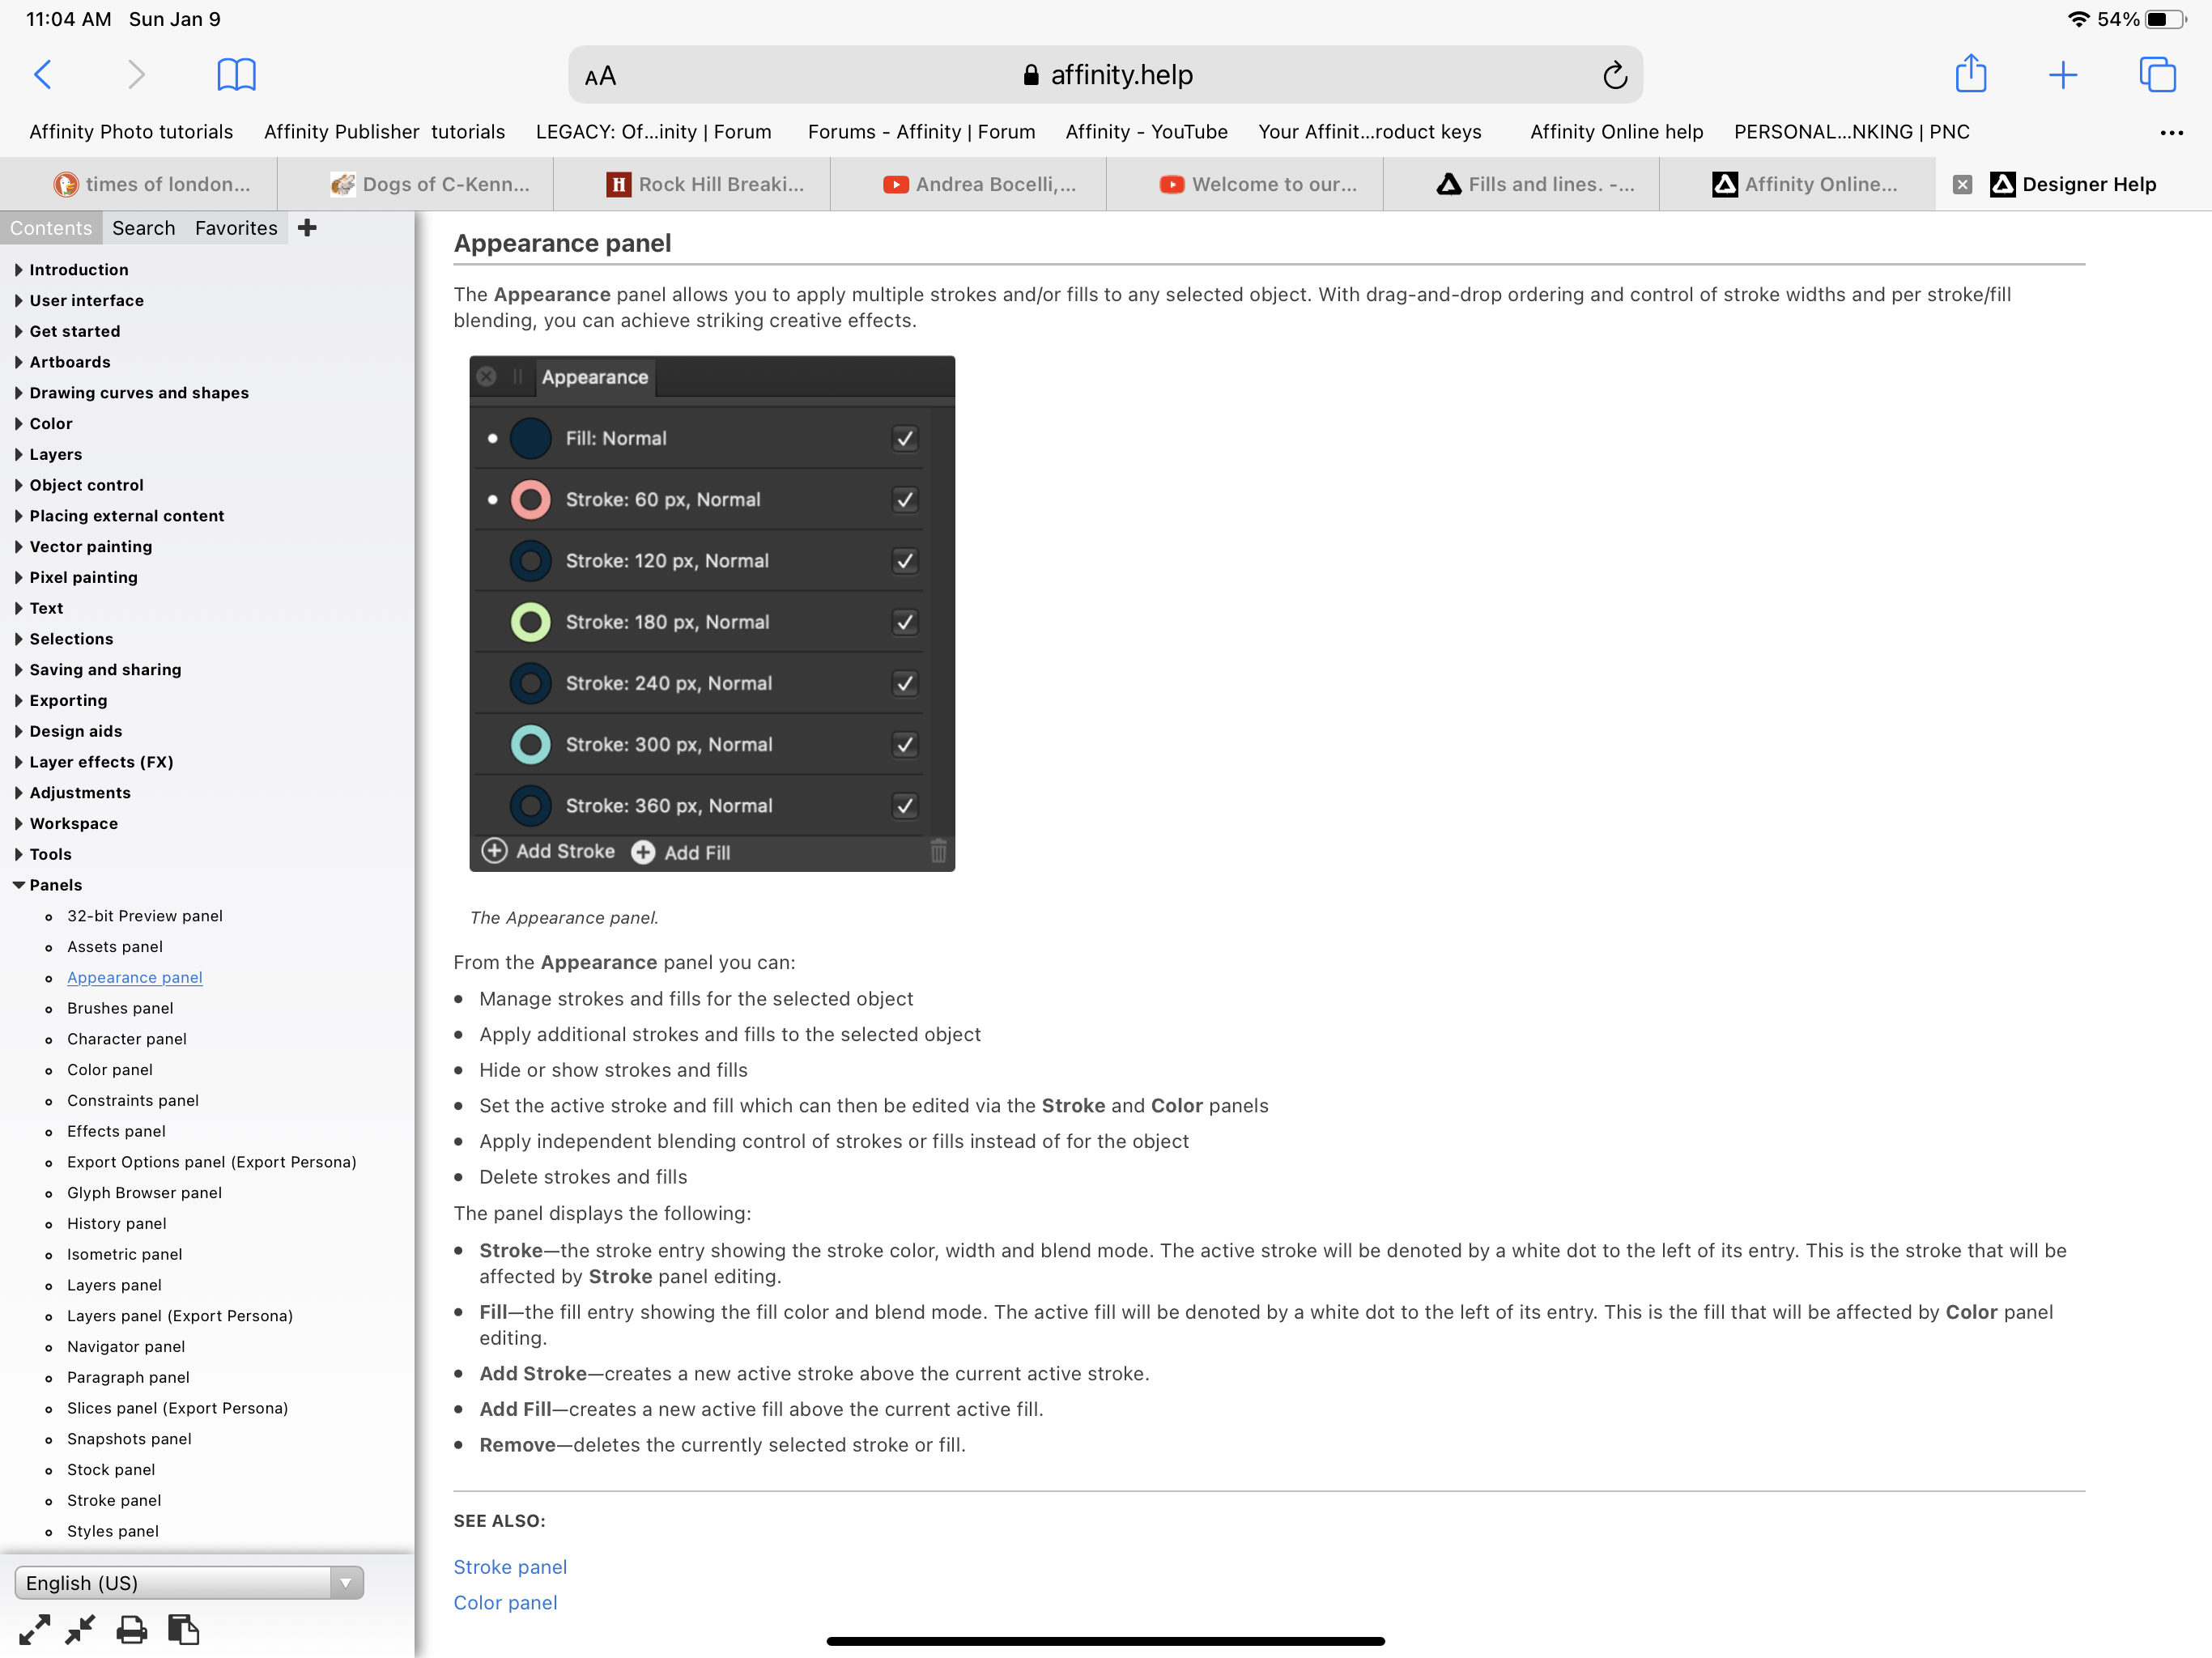2212x1658 pixels.
Task: Click the Add Fill icon in the Appearance panel
Action: point(642,853)
